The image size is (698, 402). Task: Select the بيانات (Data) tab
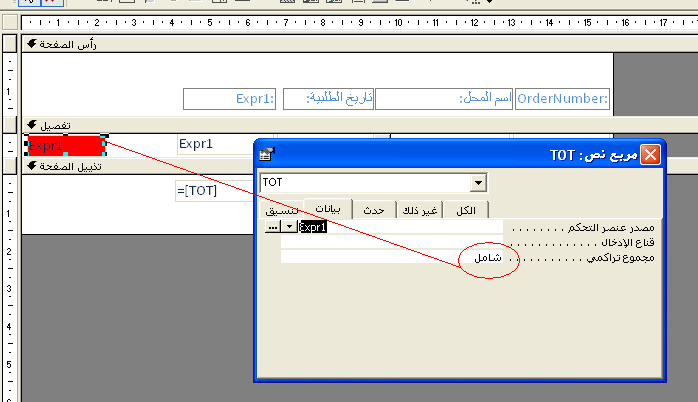(328, 209)
